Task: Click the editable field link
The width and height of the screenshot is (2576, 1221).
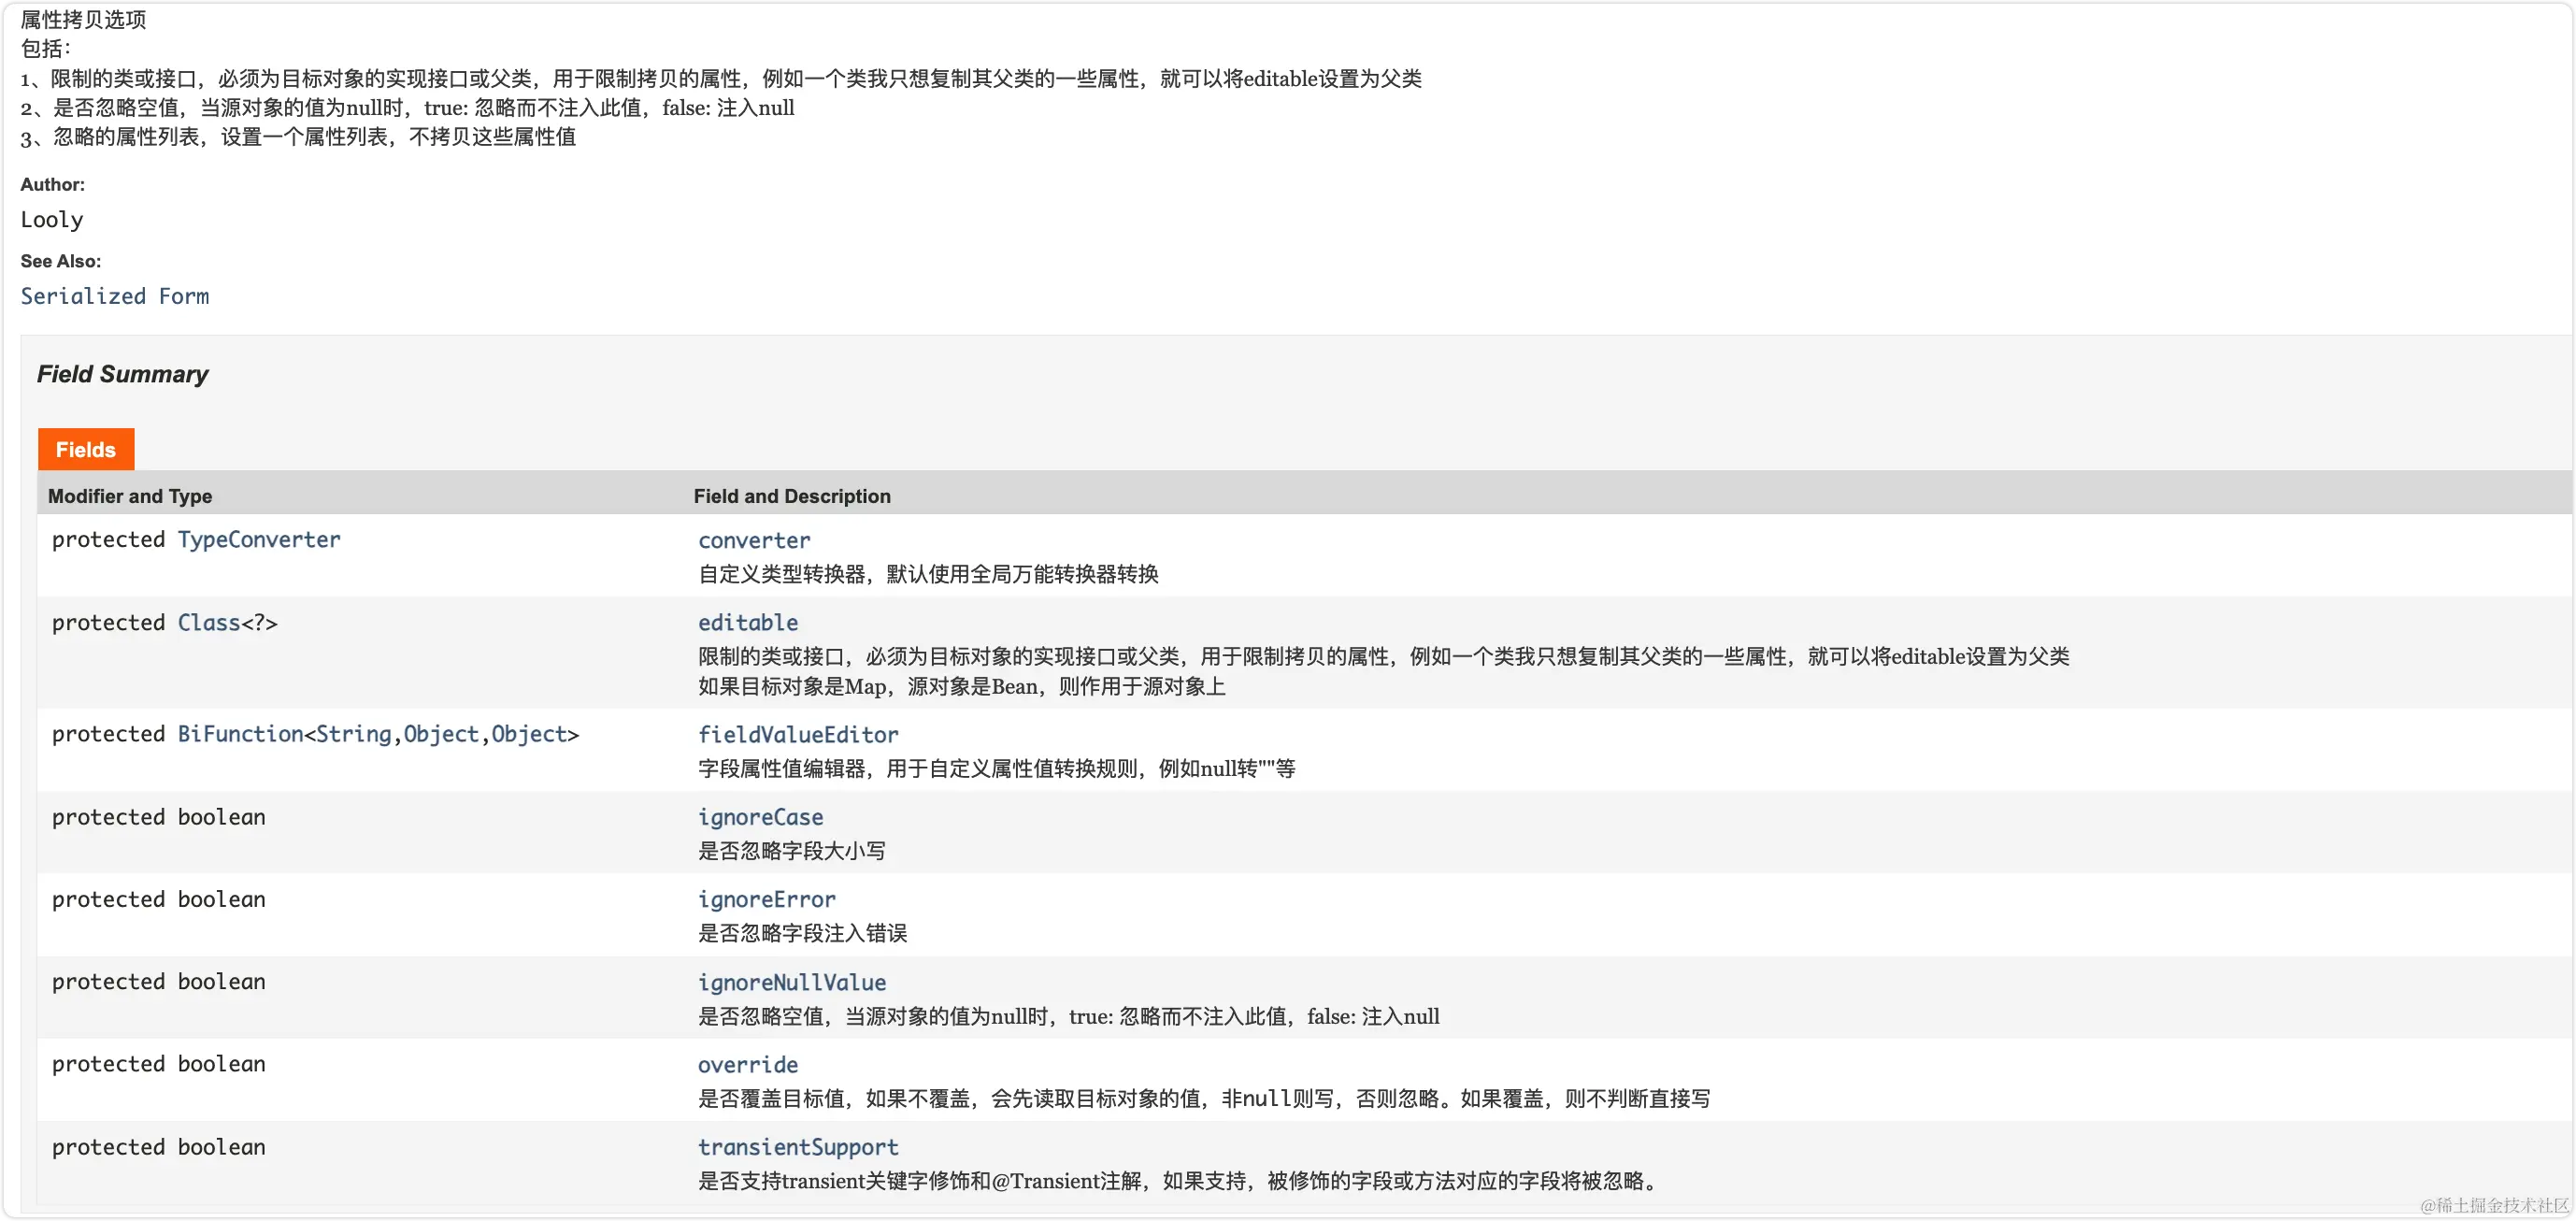Action: [748, 623]
